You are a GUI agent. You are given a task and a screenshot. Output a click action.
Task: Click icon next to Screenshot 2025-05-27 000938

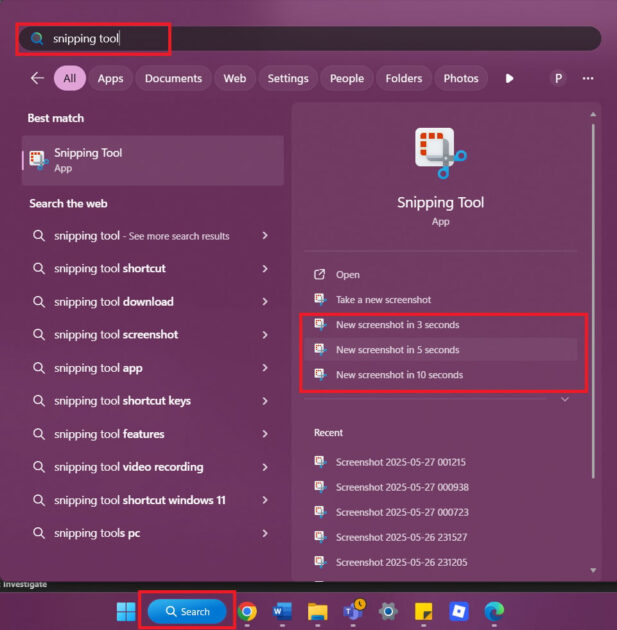point(320,487)
